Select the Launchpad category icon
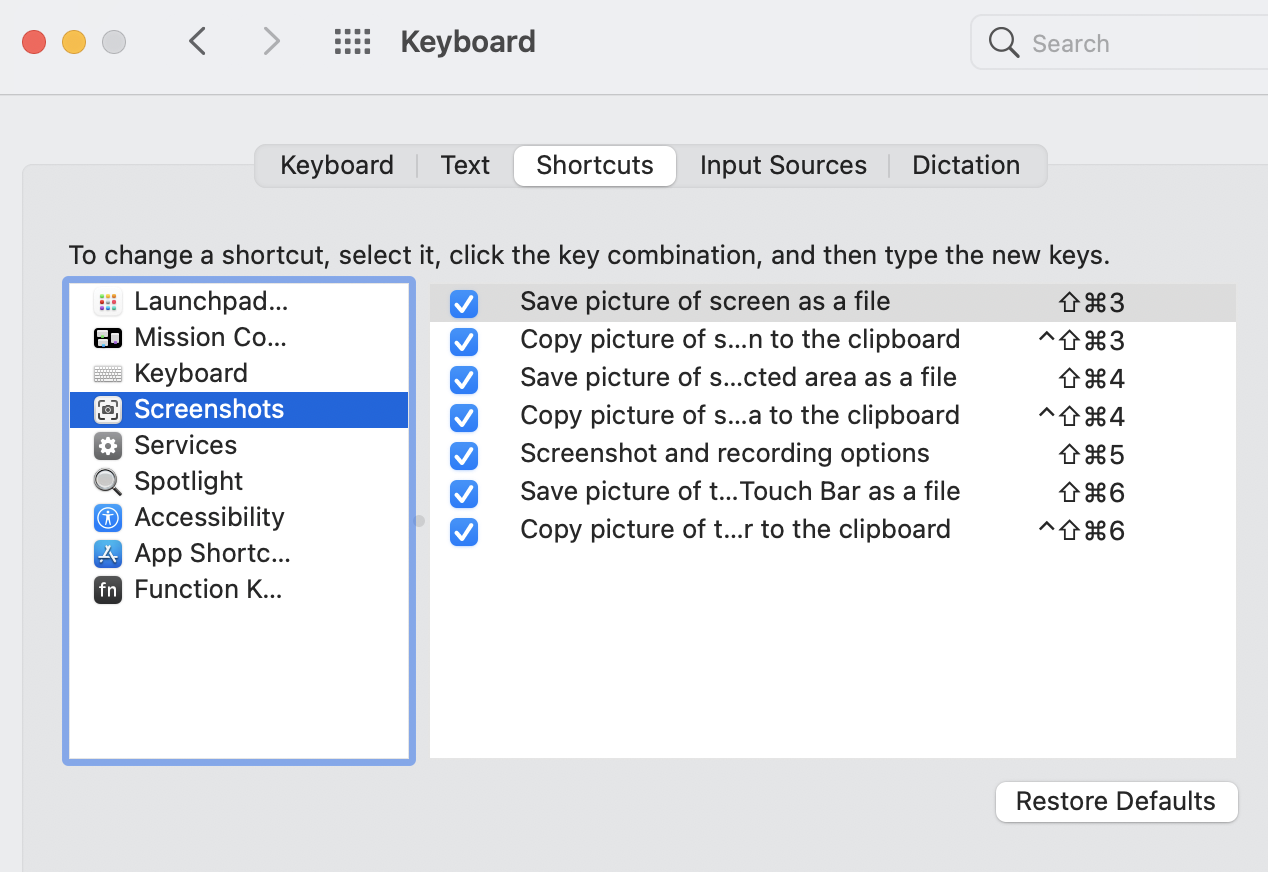This screenshot has height=872, width=1268. click(107, 301)
